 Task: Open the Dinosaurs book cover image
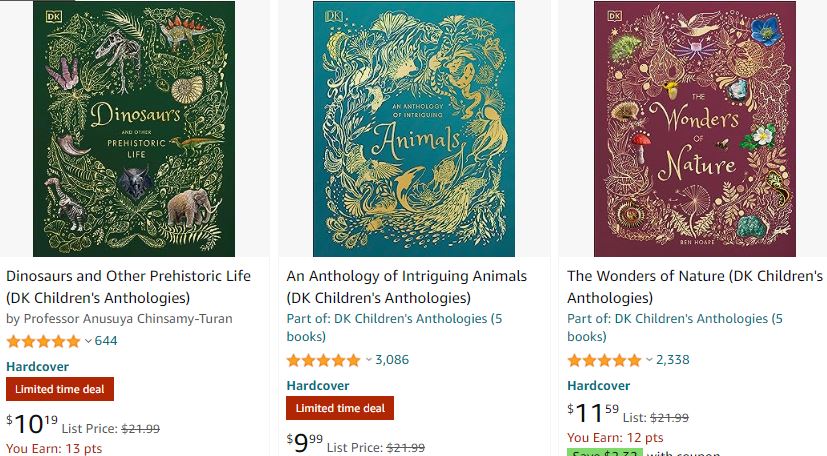pyautogui.click(x=133, y=129)
